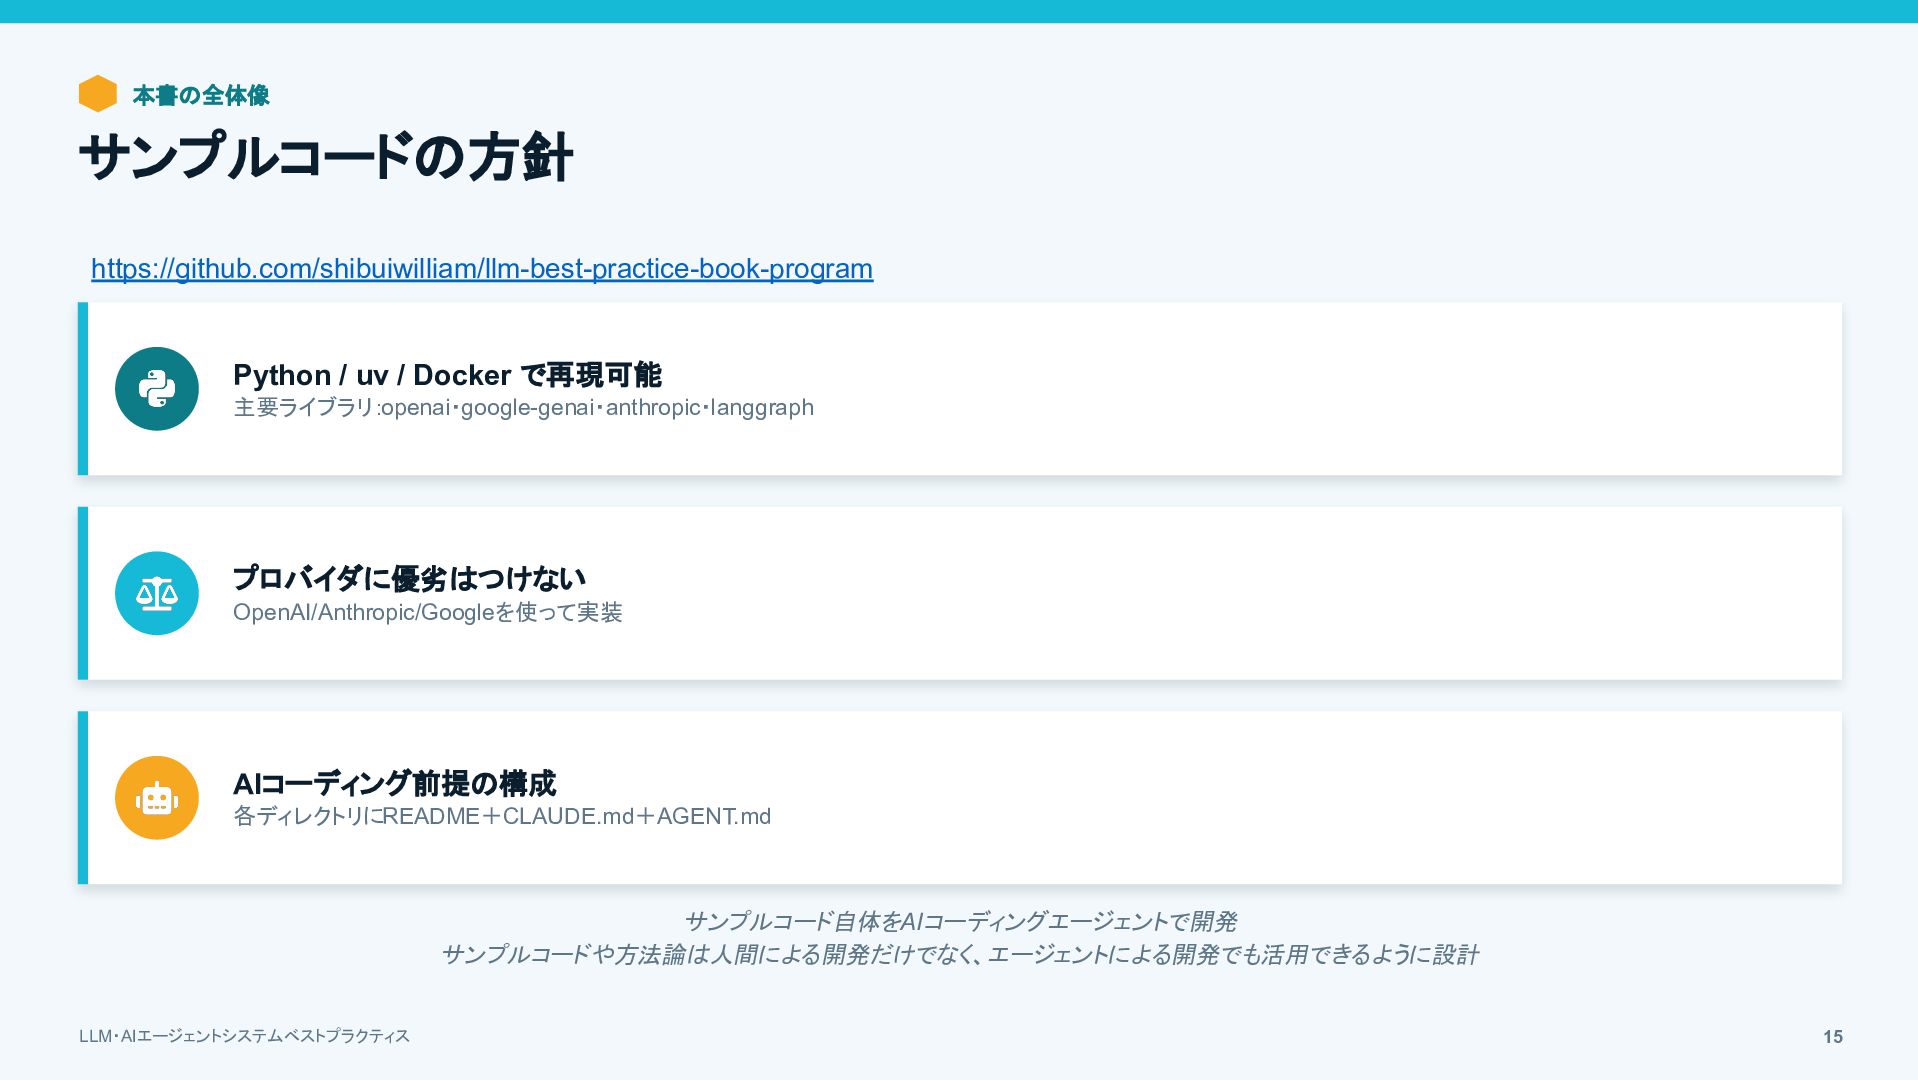Click the orange hexagon beside 本書の全体像

tap(98, 94)
